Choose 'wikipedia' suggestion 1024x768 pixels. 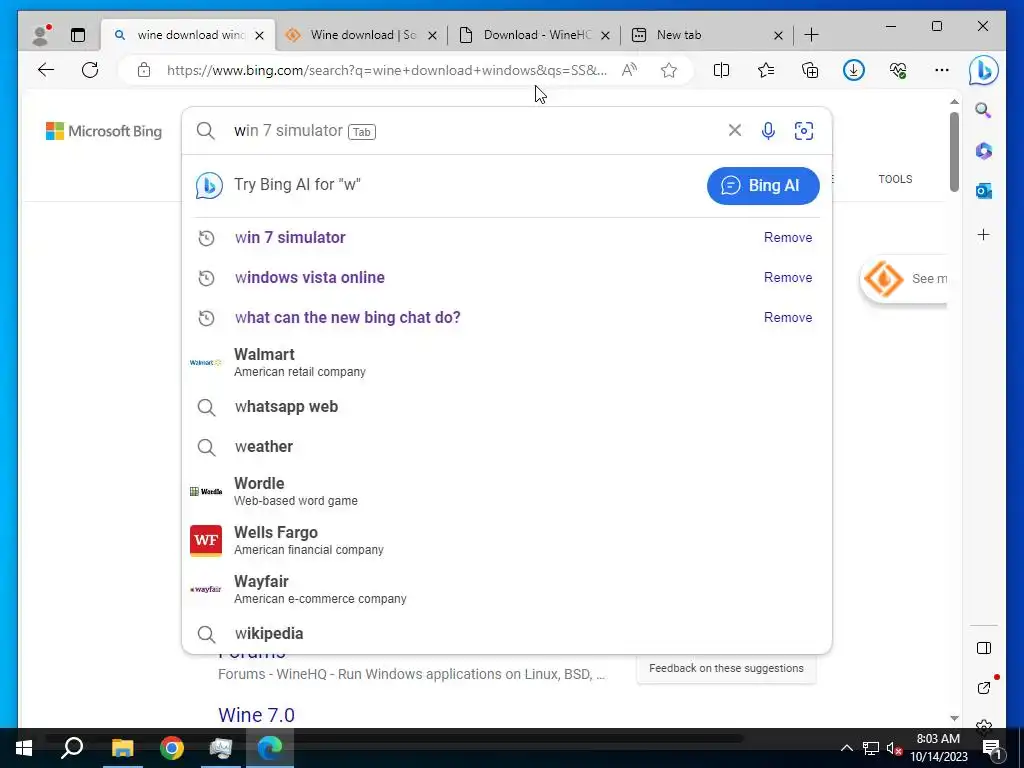click(506, 633)
